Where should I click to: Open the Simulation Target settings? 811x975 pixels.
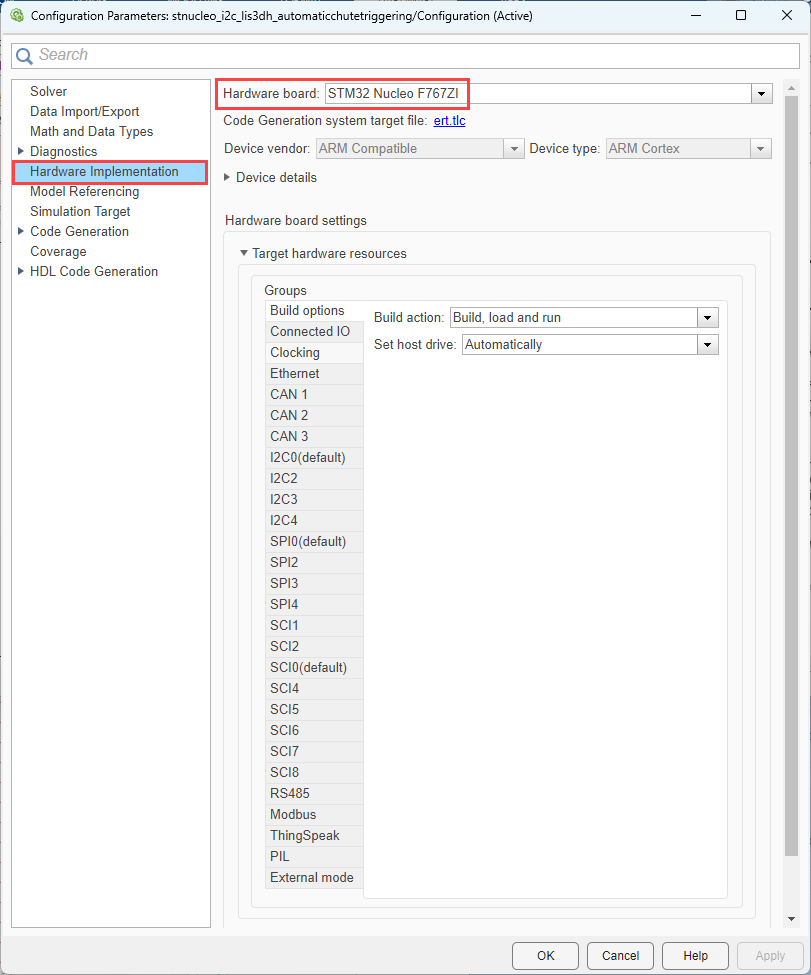pyautogui.click(x=80, y=211)
